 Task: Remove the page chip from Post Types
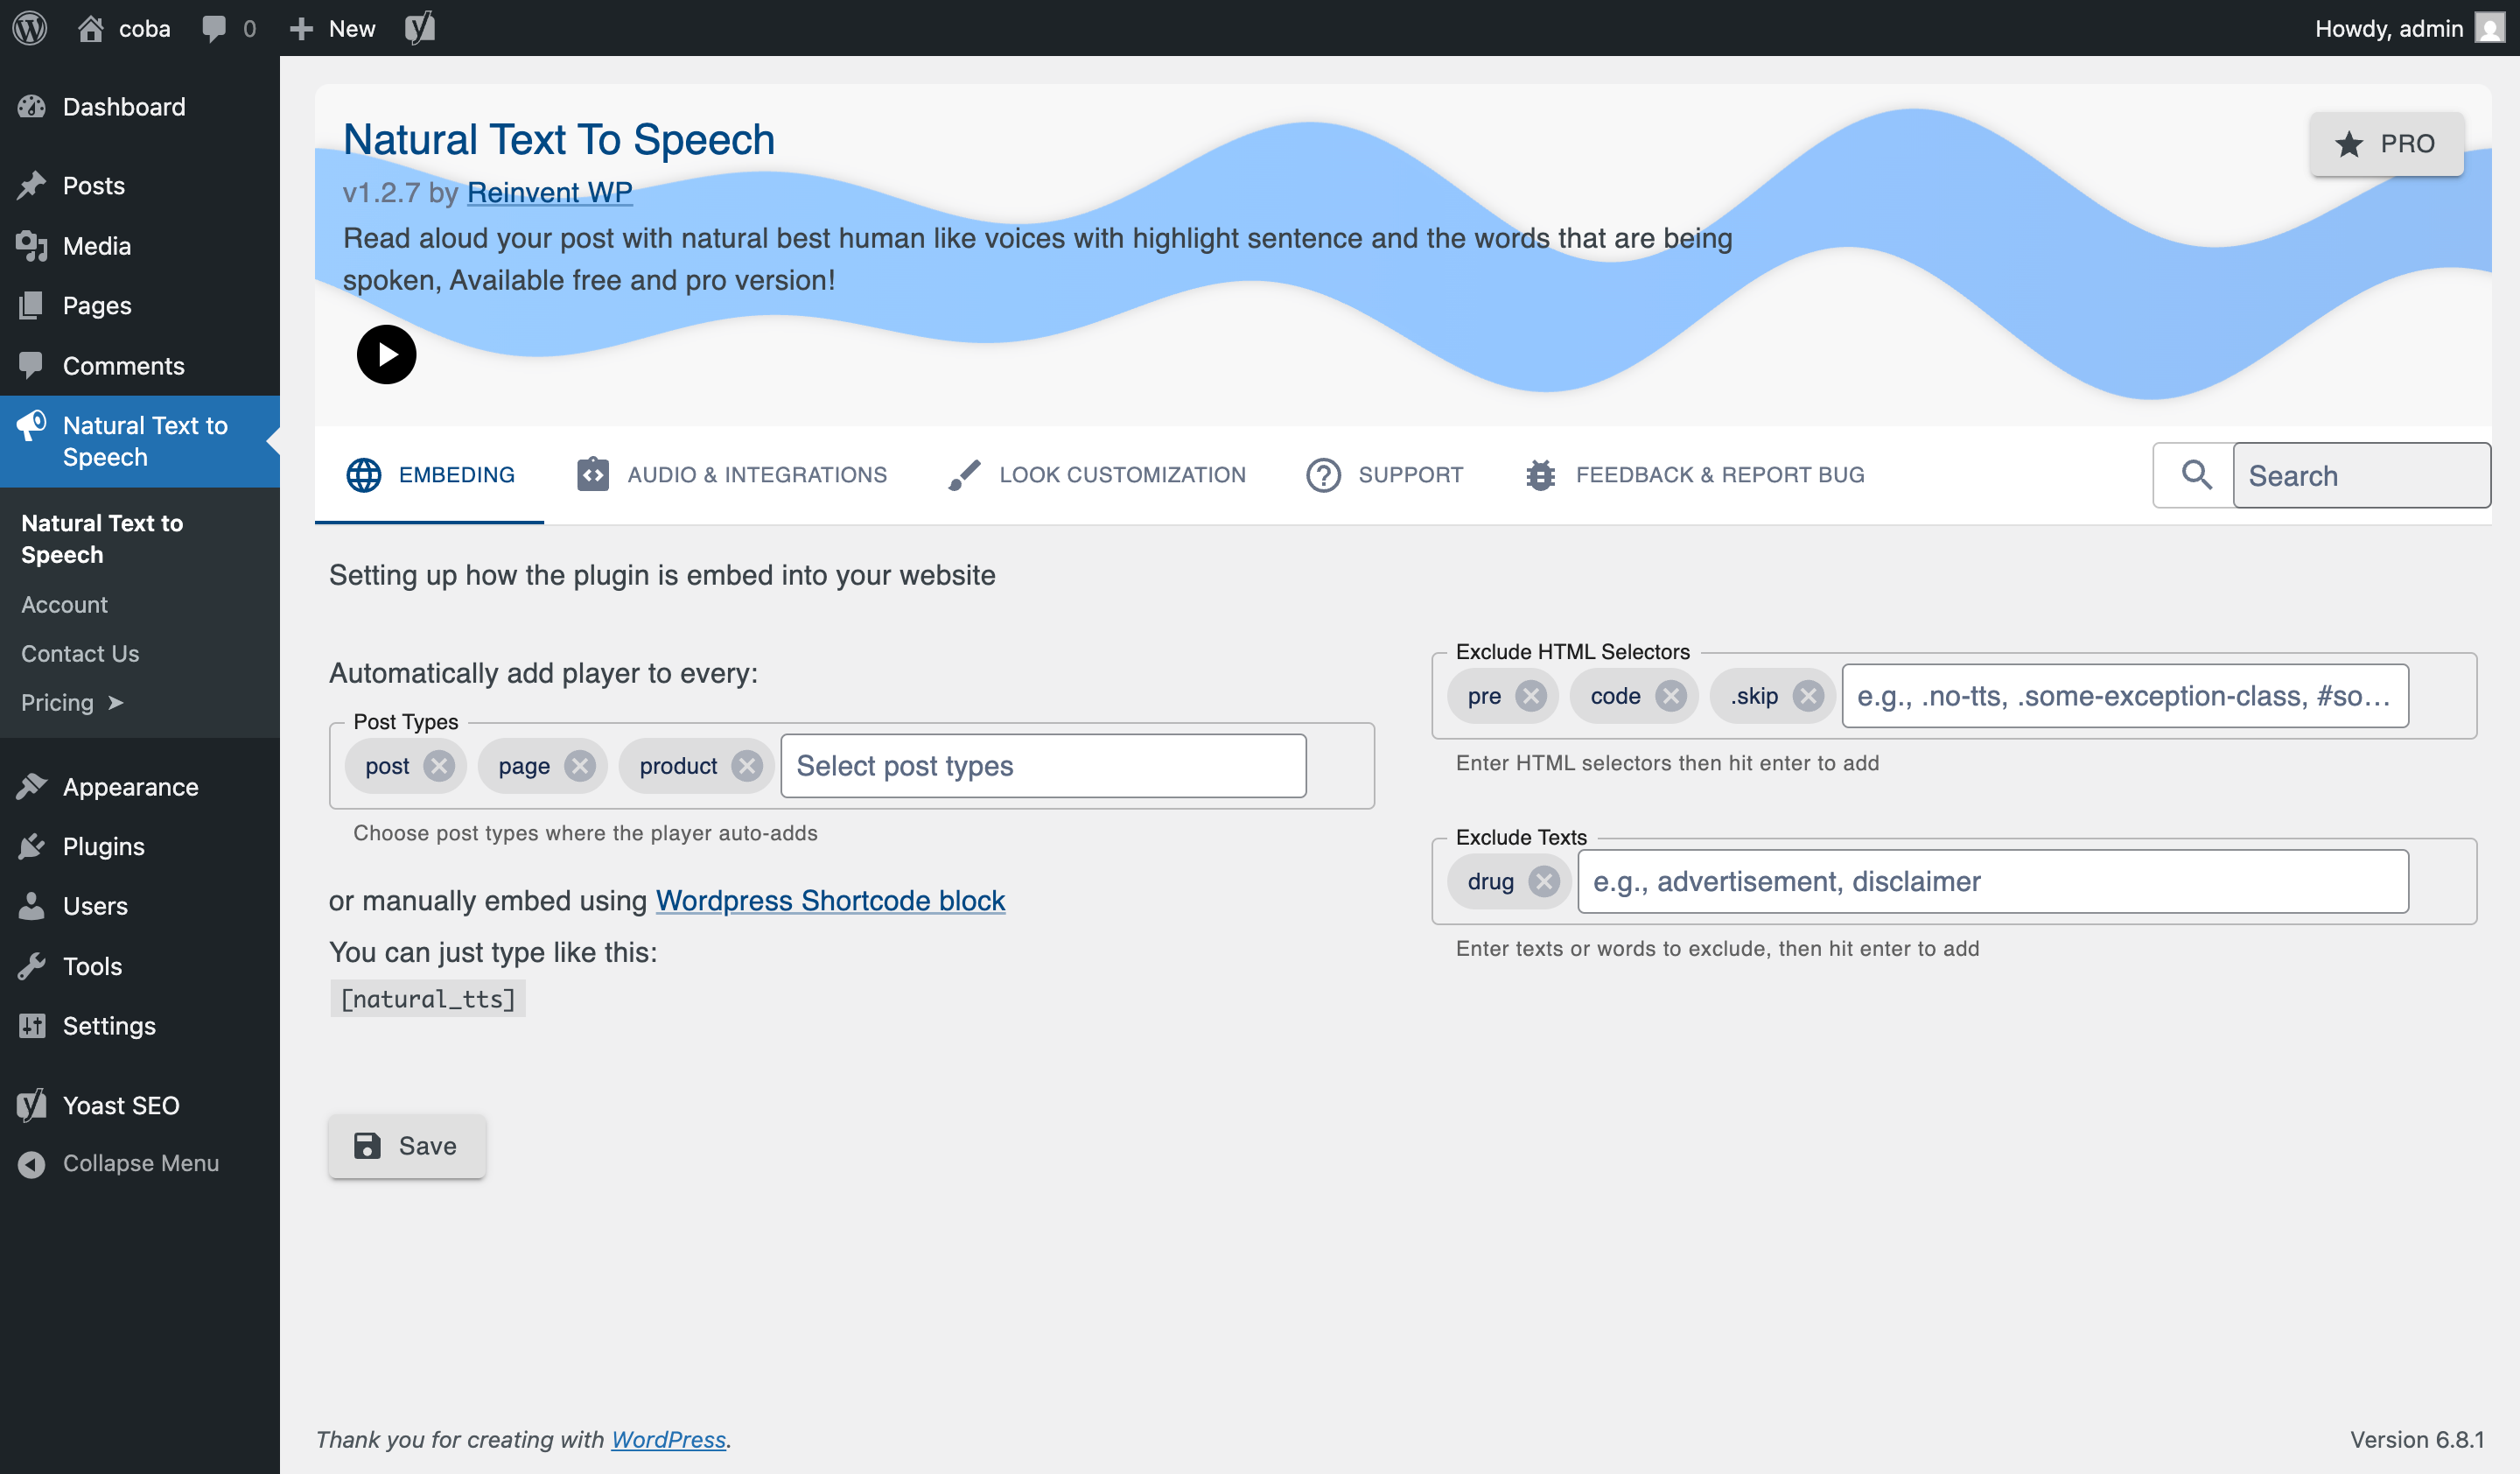point(579,766)
